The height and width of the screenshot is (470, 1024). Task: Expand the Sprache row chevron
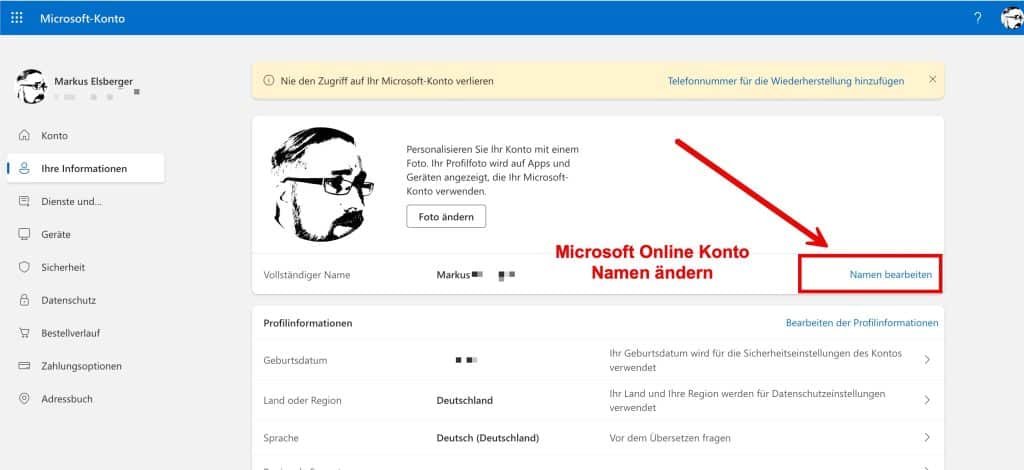927,437
